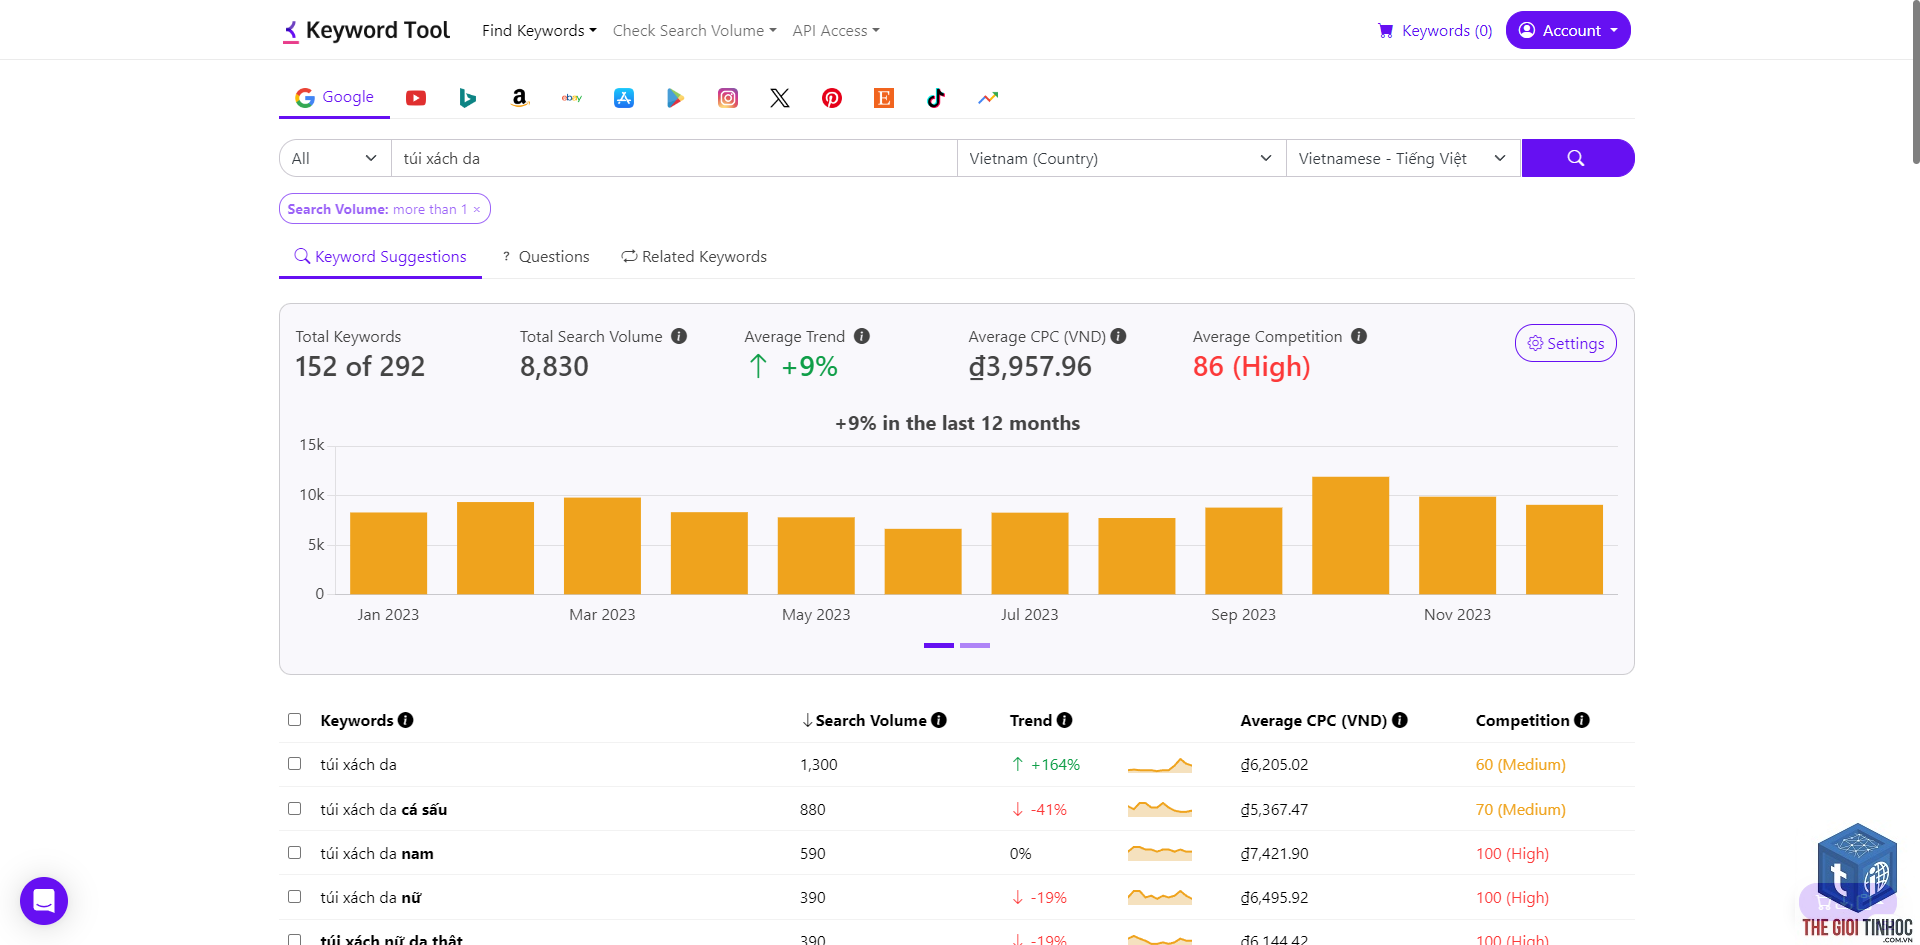Image resolution: width=1920 pixels, height=945 pixels.
Task: Check the box for 'túi xách da nữ'
Action: tap(294, 897)
